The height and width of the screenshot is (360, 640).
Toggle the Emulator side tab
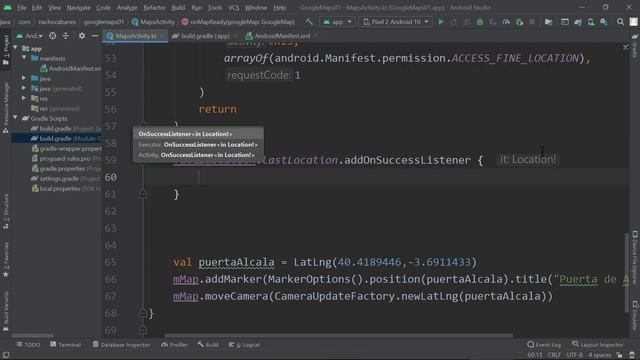click(x=635, y=316)
